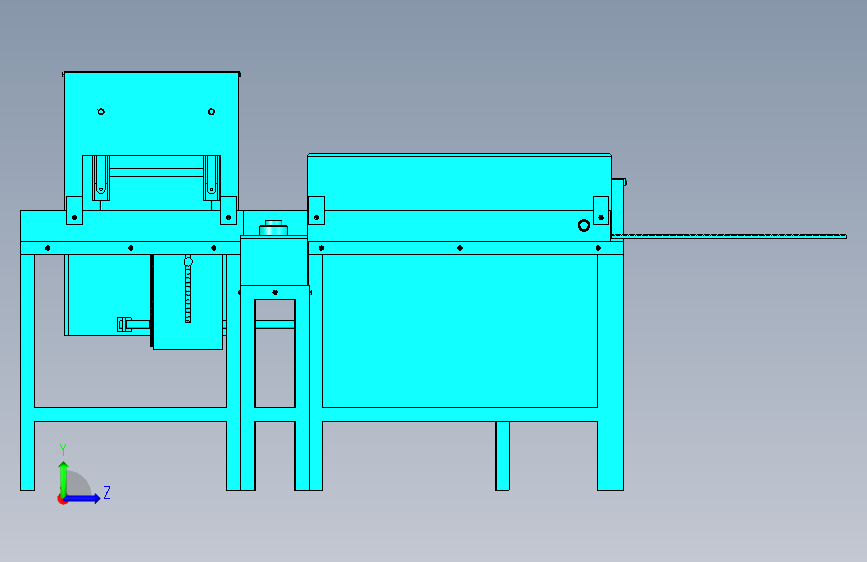
Task: Select the pneumatic cylinder under the left table
Action: coord(133,324)
